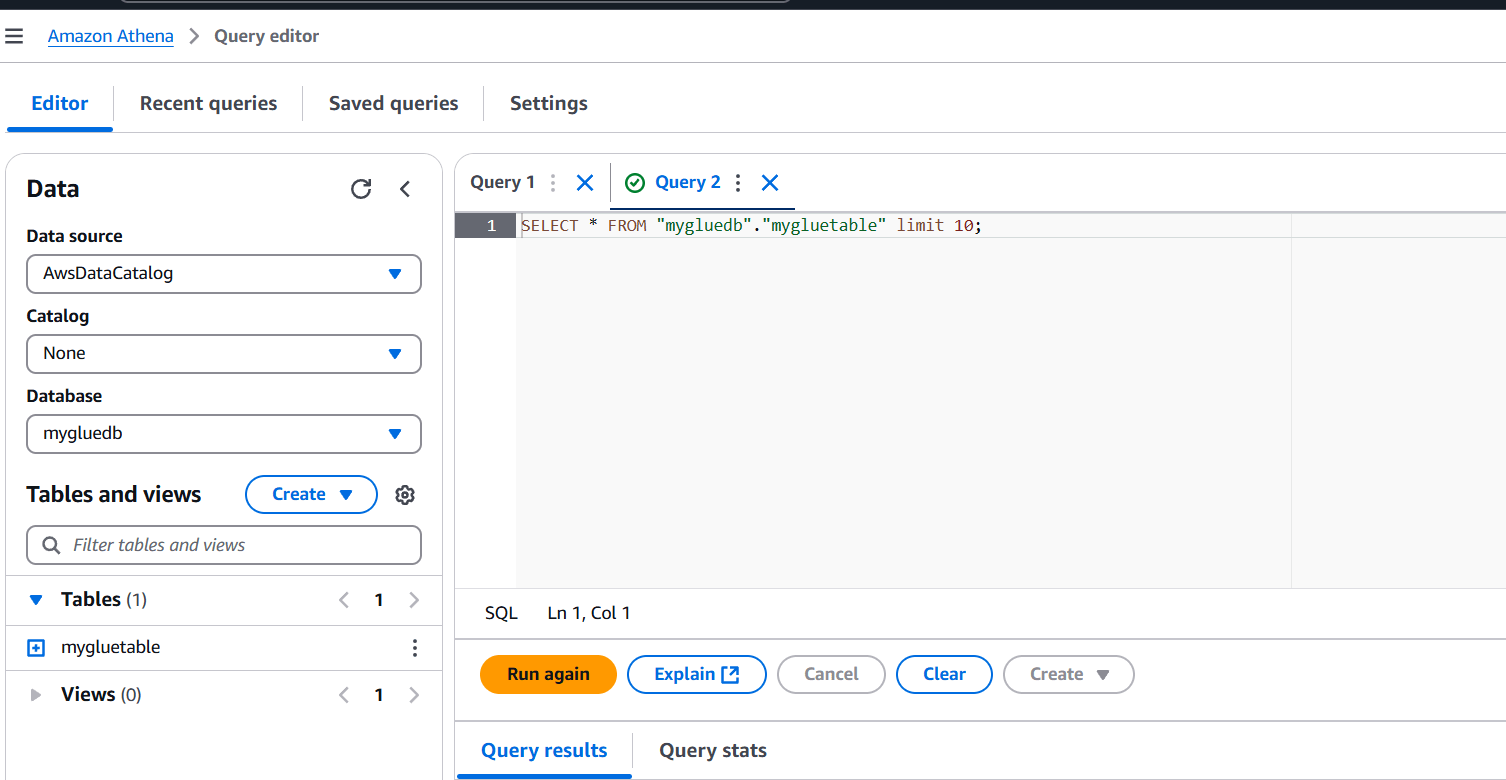Open the Create dropdown below the editor
This screenshot has width=1506, height=780.
pyautogui.click(x=1069, y=674)
